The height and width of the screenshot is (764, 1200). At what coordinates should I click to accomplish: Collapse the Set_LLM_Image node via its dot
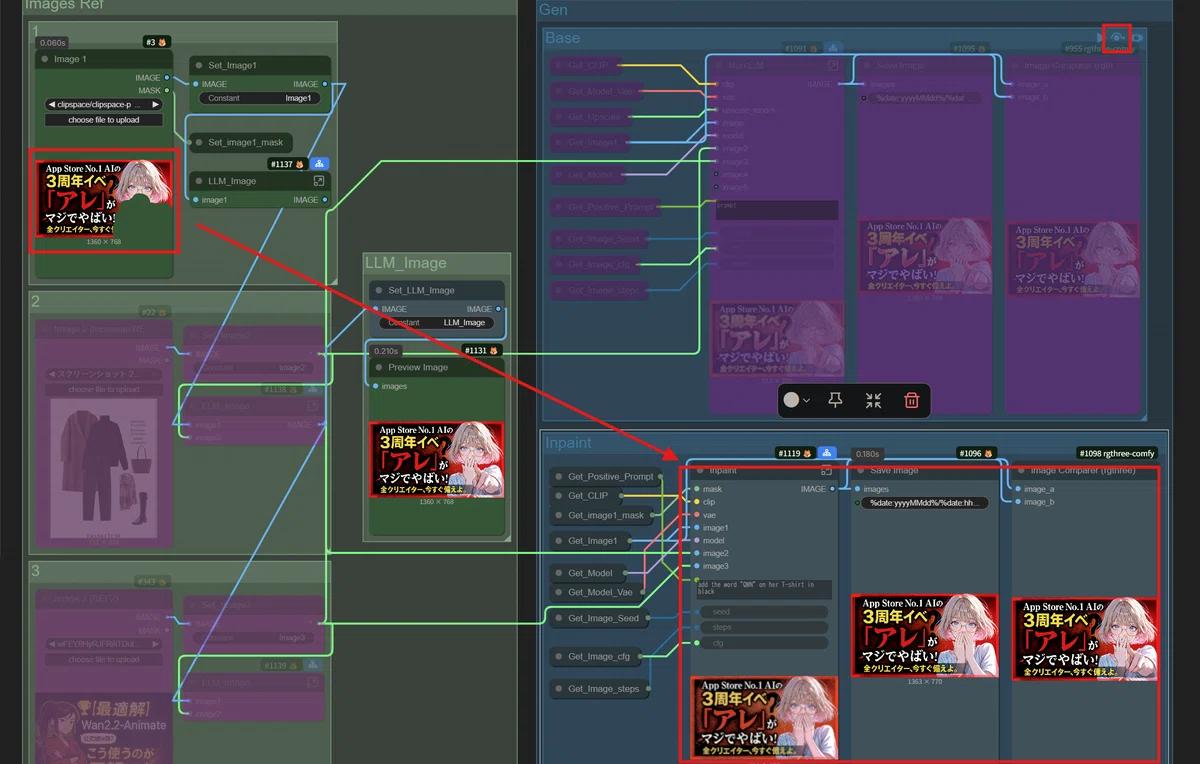(x=379, y=290)
